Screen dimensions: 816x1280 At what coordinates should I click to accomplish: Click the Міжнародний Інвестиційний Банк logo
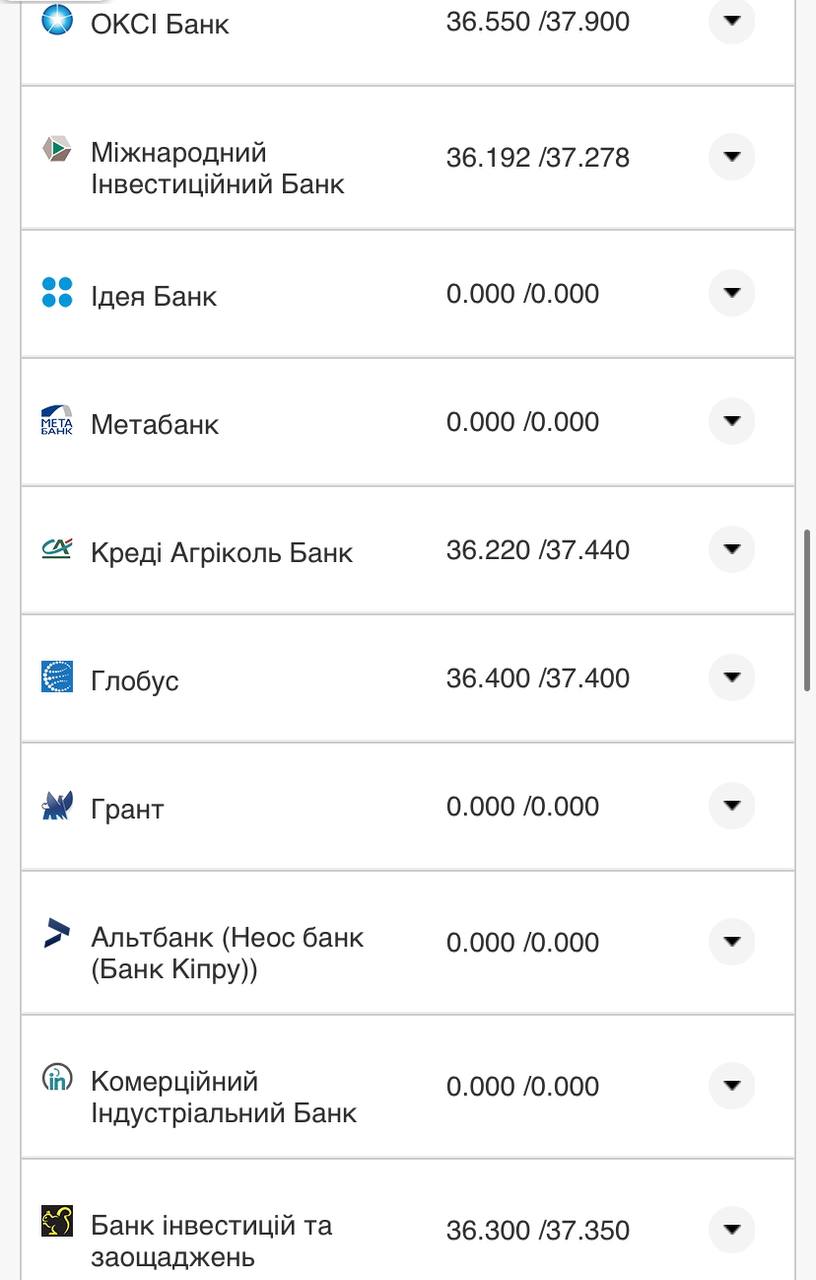tap(57, 150)
